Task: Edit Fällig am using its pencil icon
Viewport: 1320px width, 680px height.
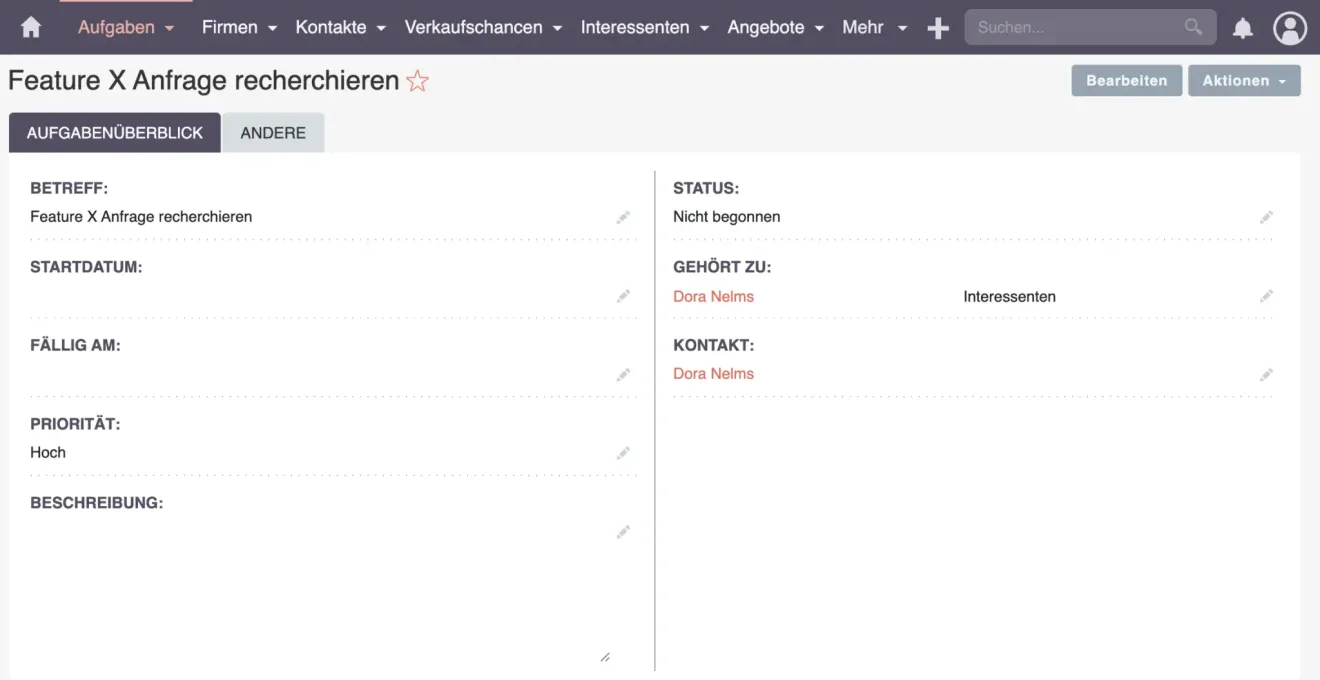Action: (x=623, y=375)
